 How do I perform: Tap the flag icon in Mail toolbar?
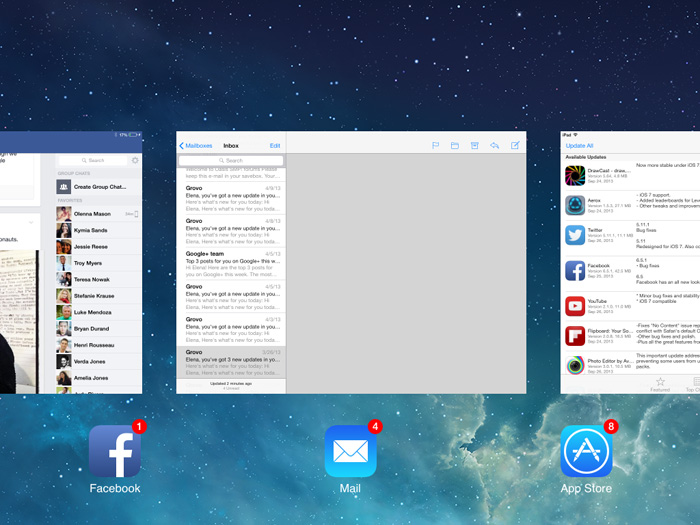coord(435,146)
